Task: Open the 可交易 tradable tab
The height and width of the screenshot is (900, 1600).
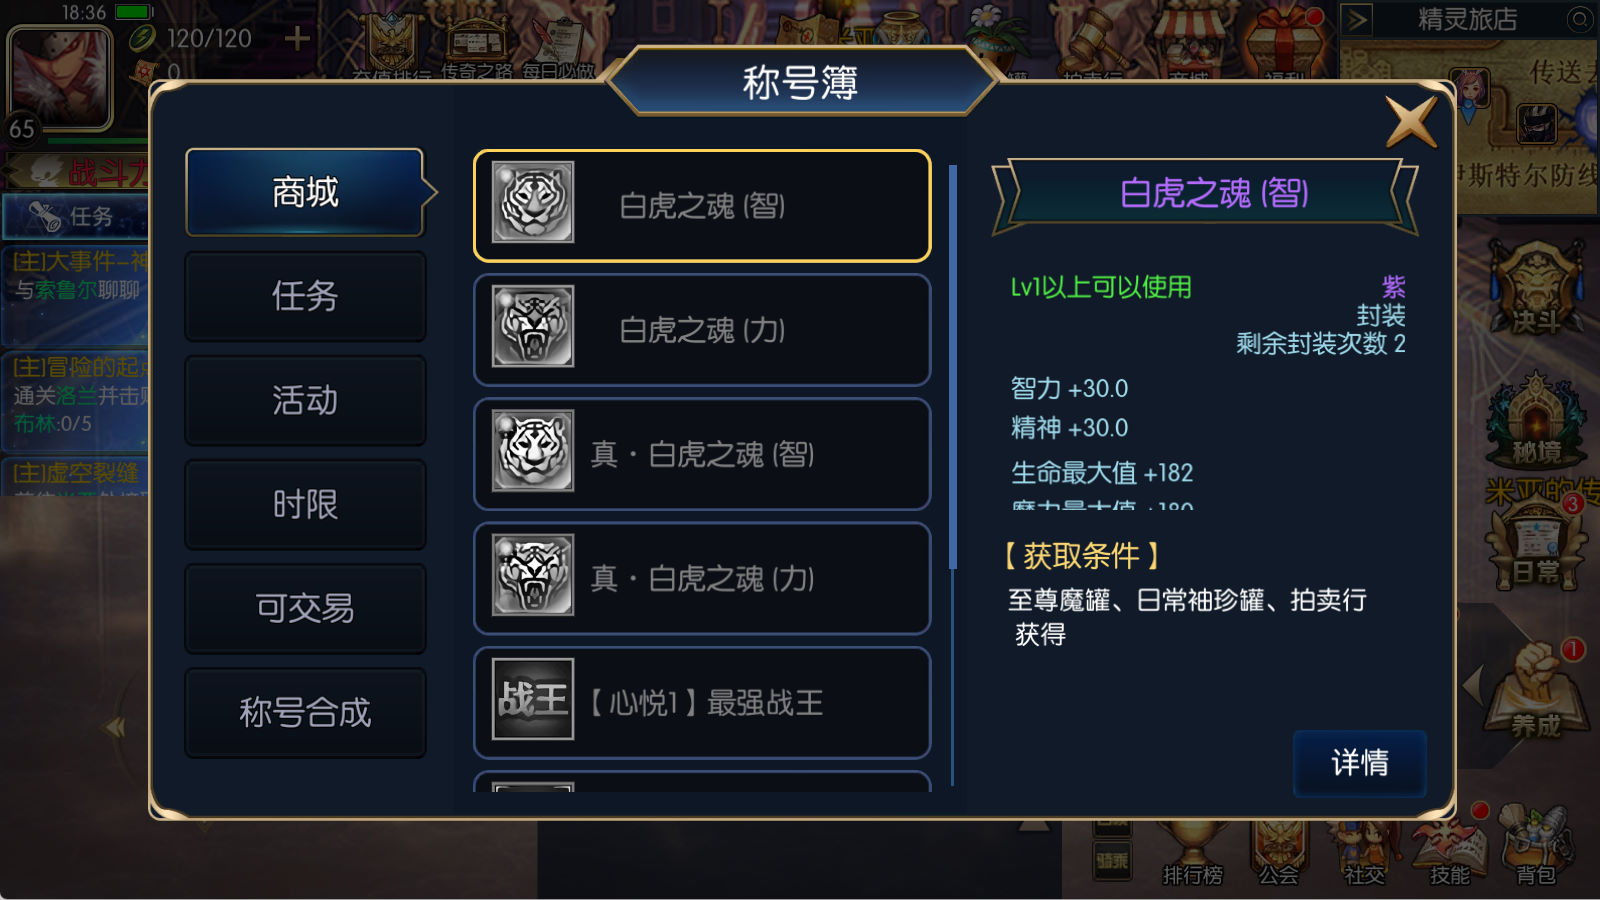Action: point(305,608)
